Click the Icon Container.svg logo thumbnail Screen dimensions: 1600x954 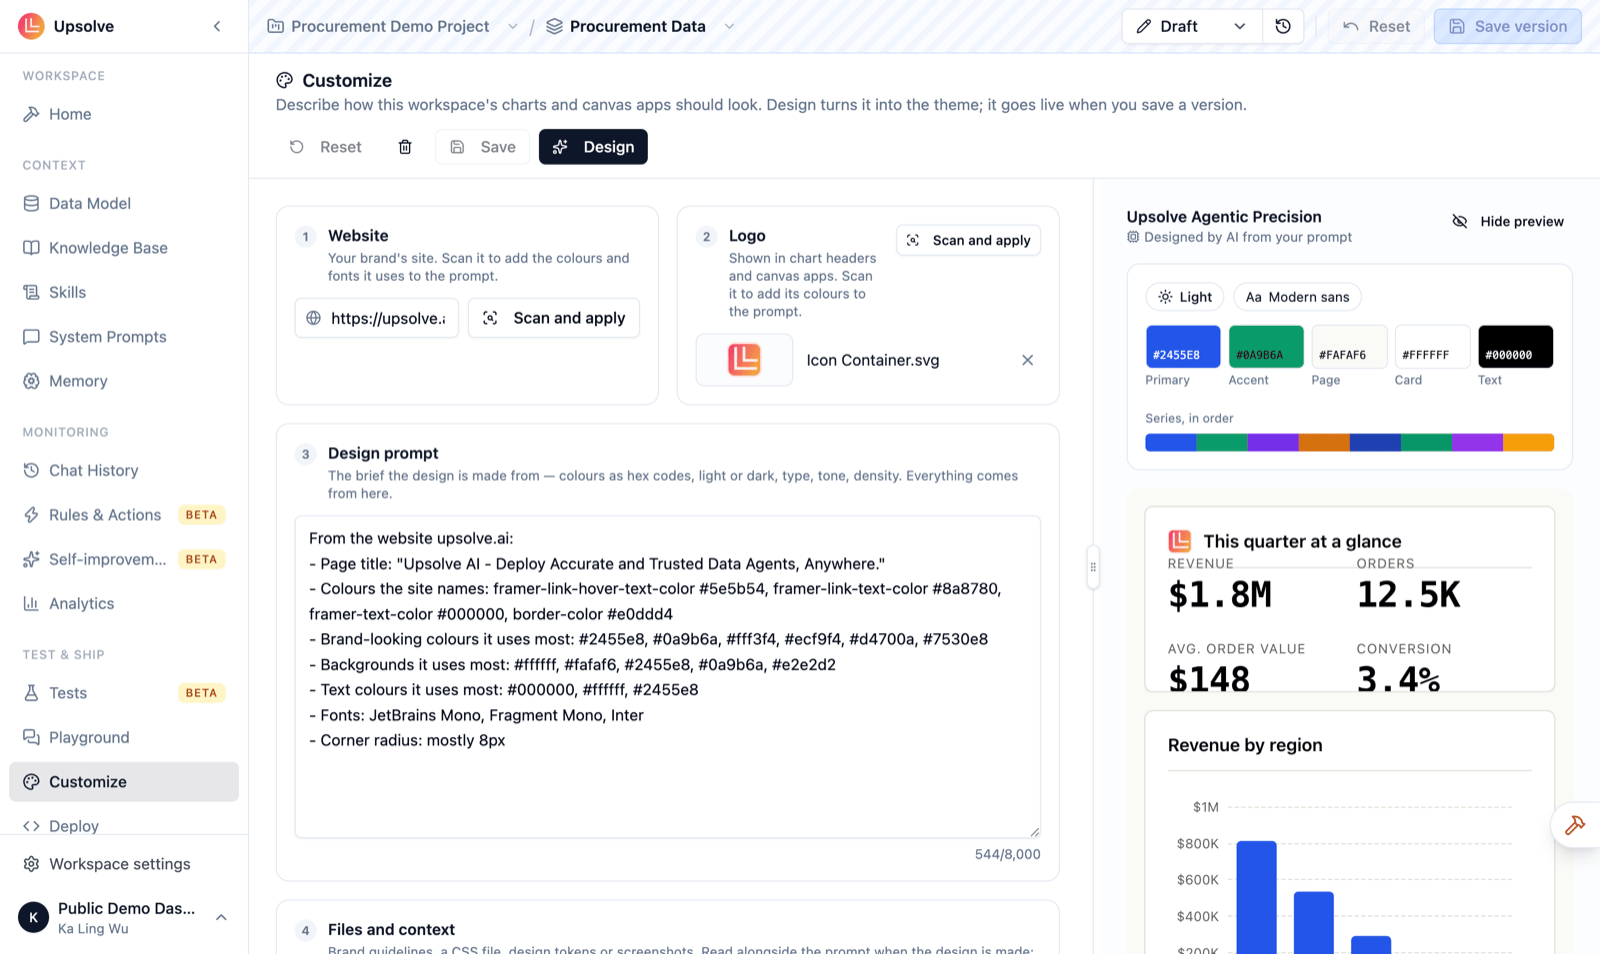pos(744,360)
